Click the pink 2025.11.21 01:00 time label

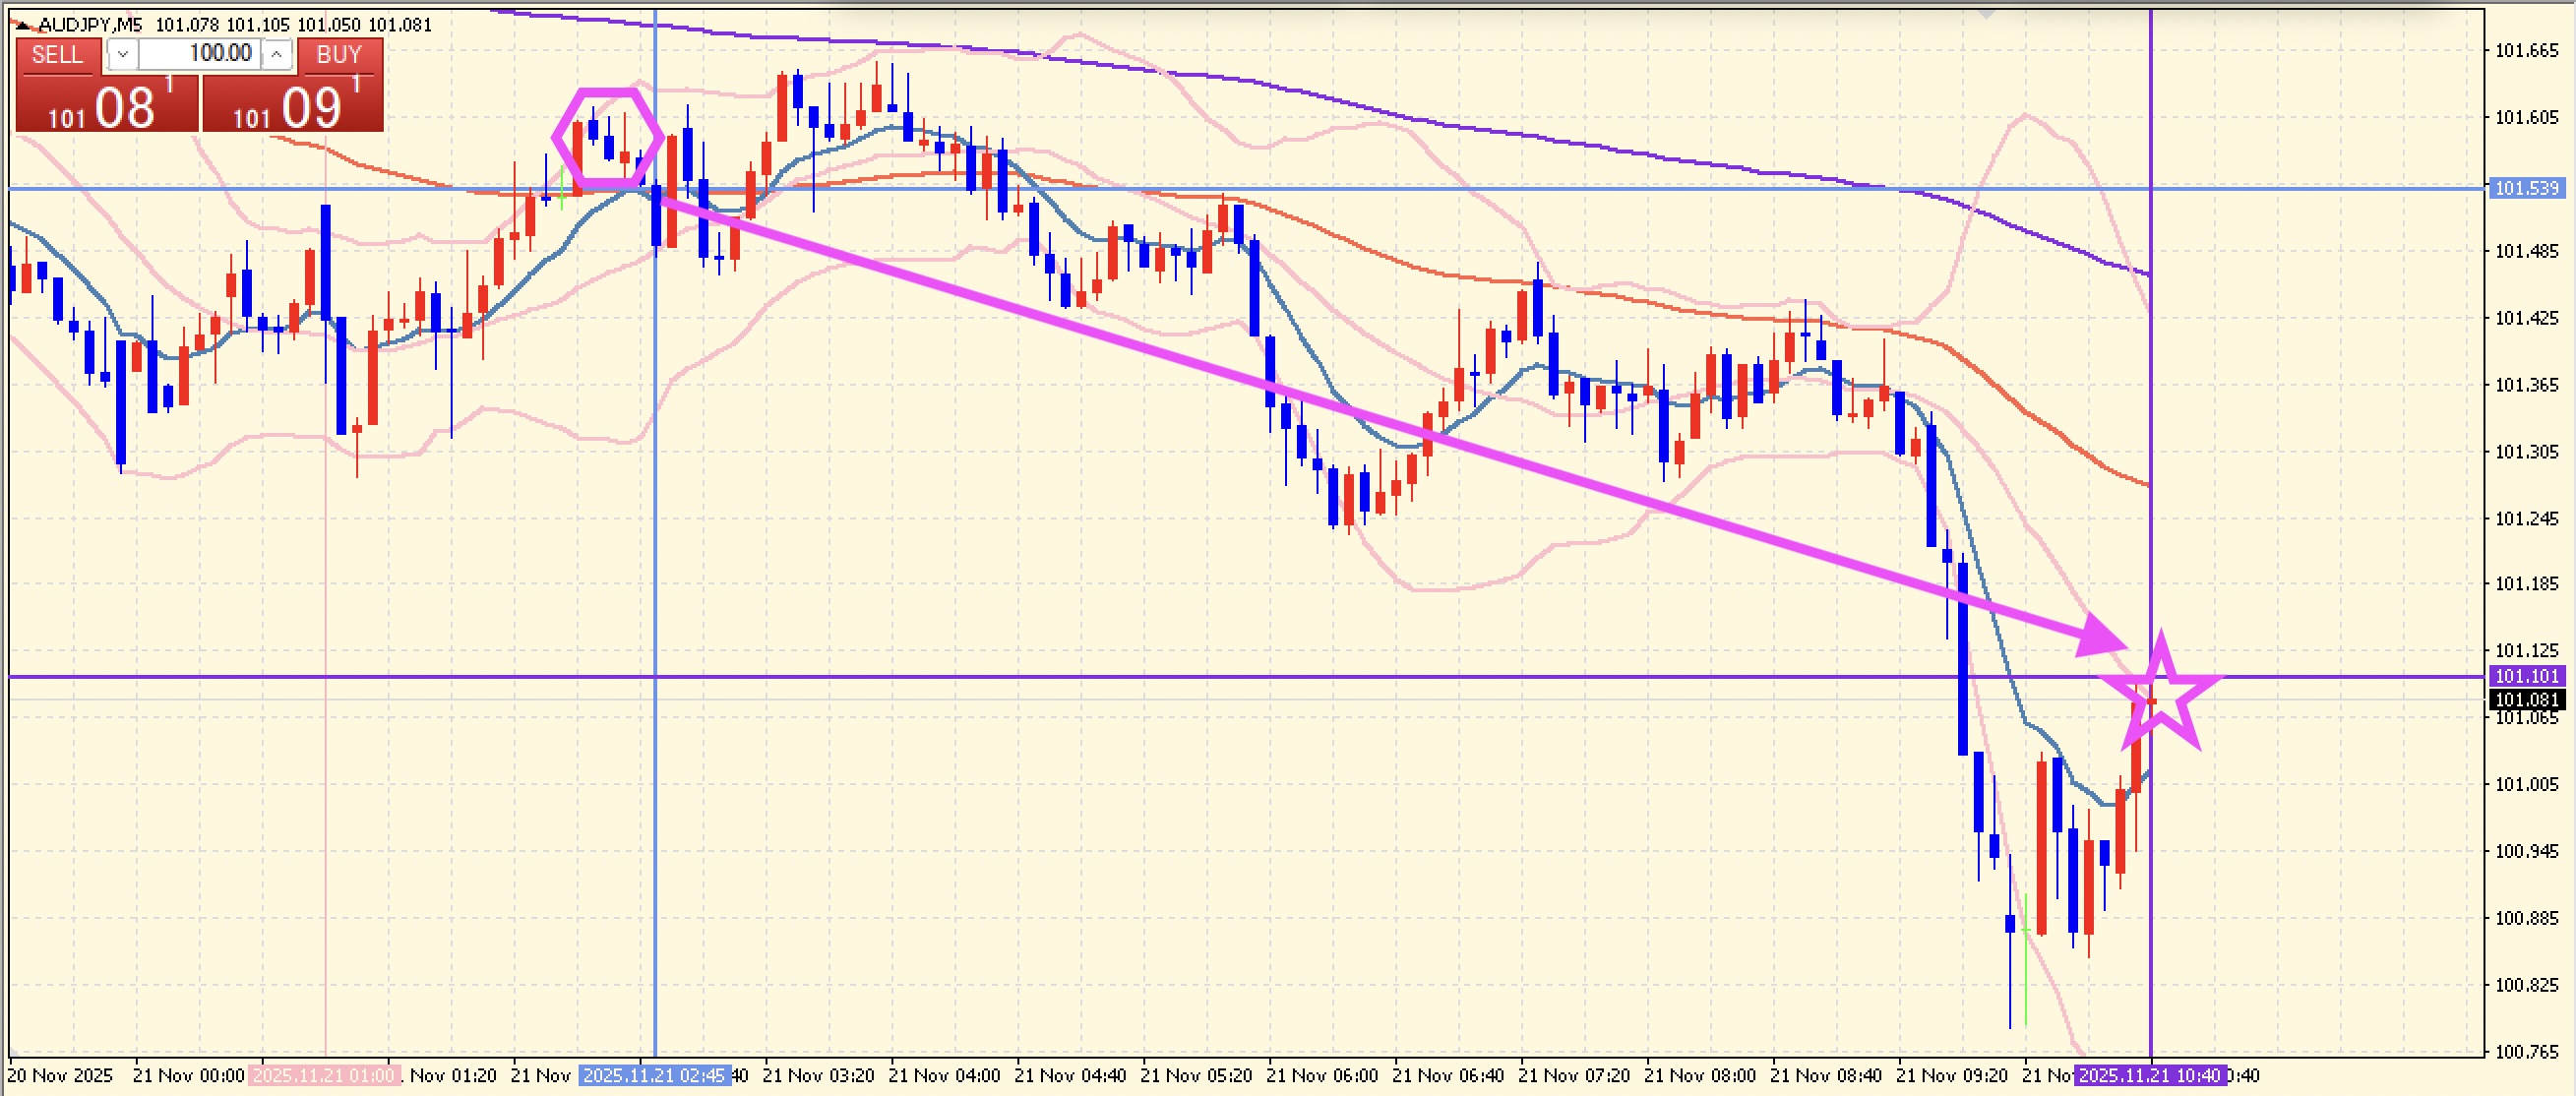(324, 1076)
